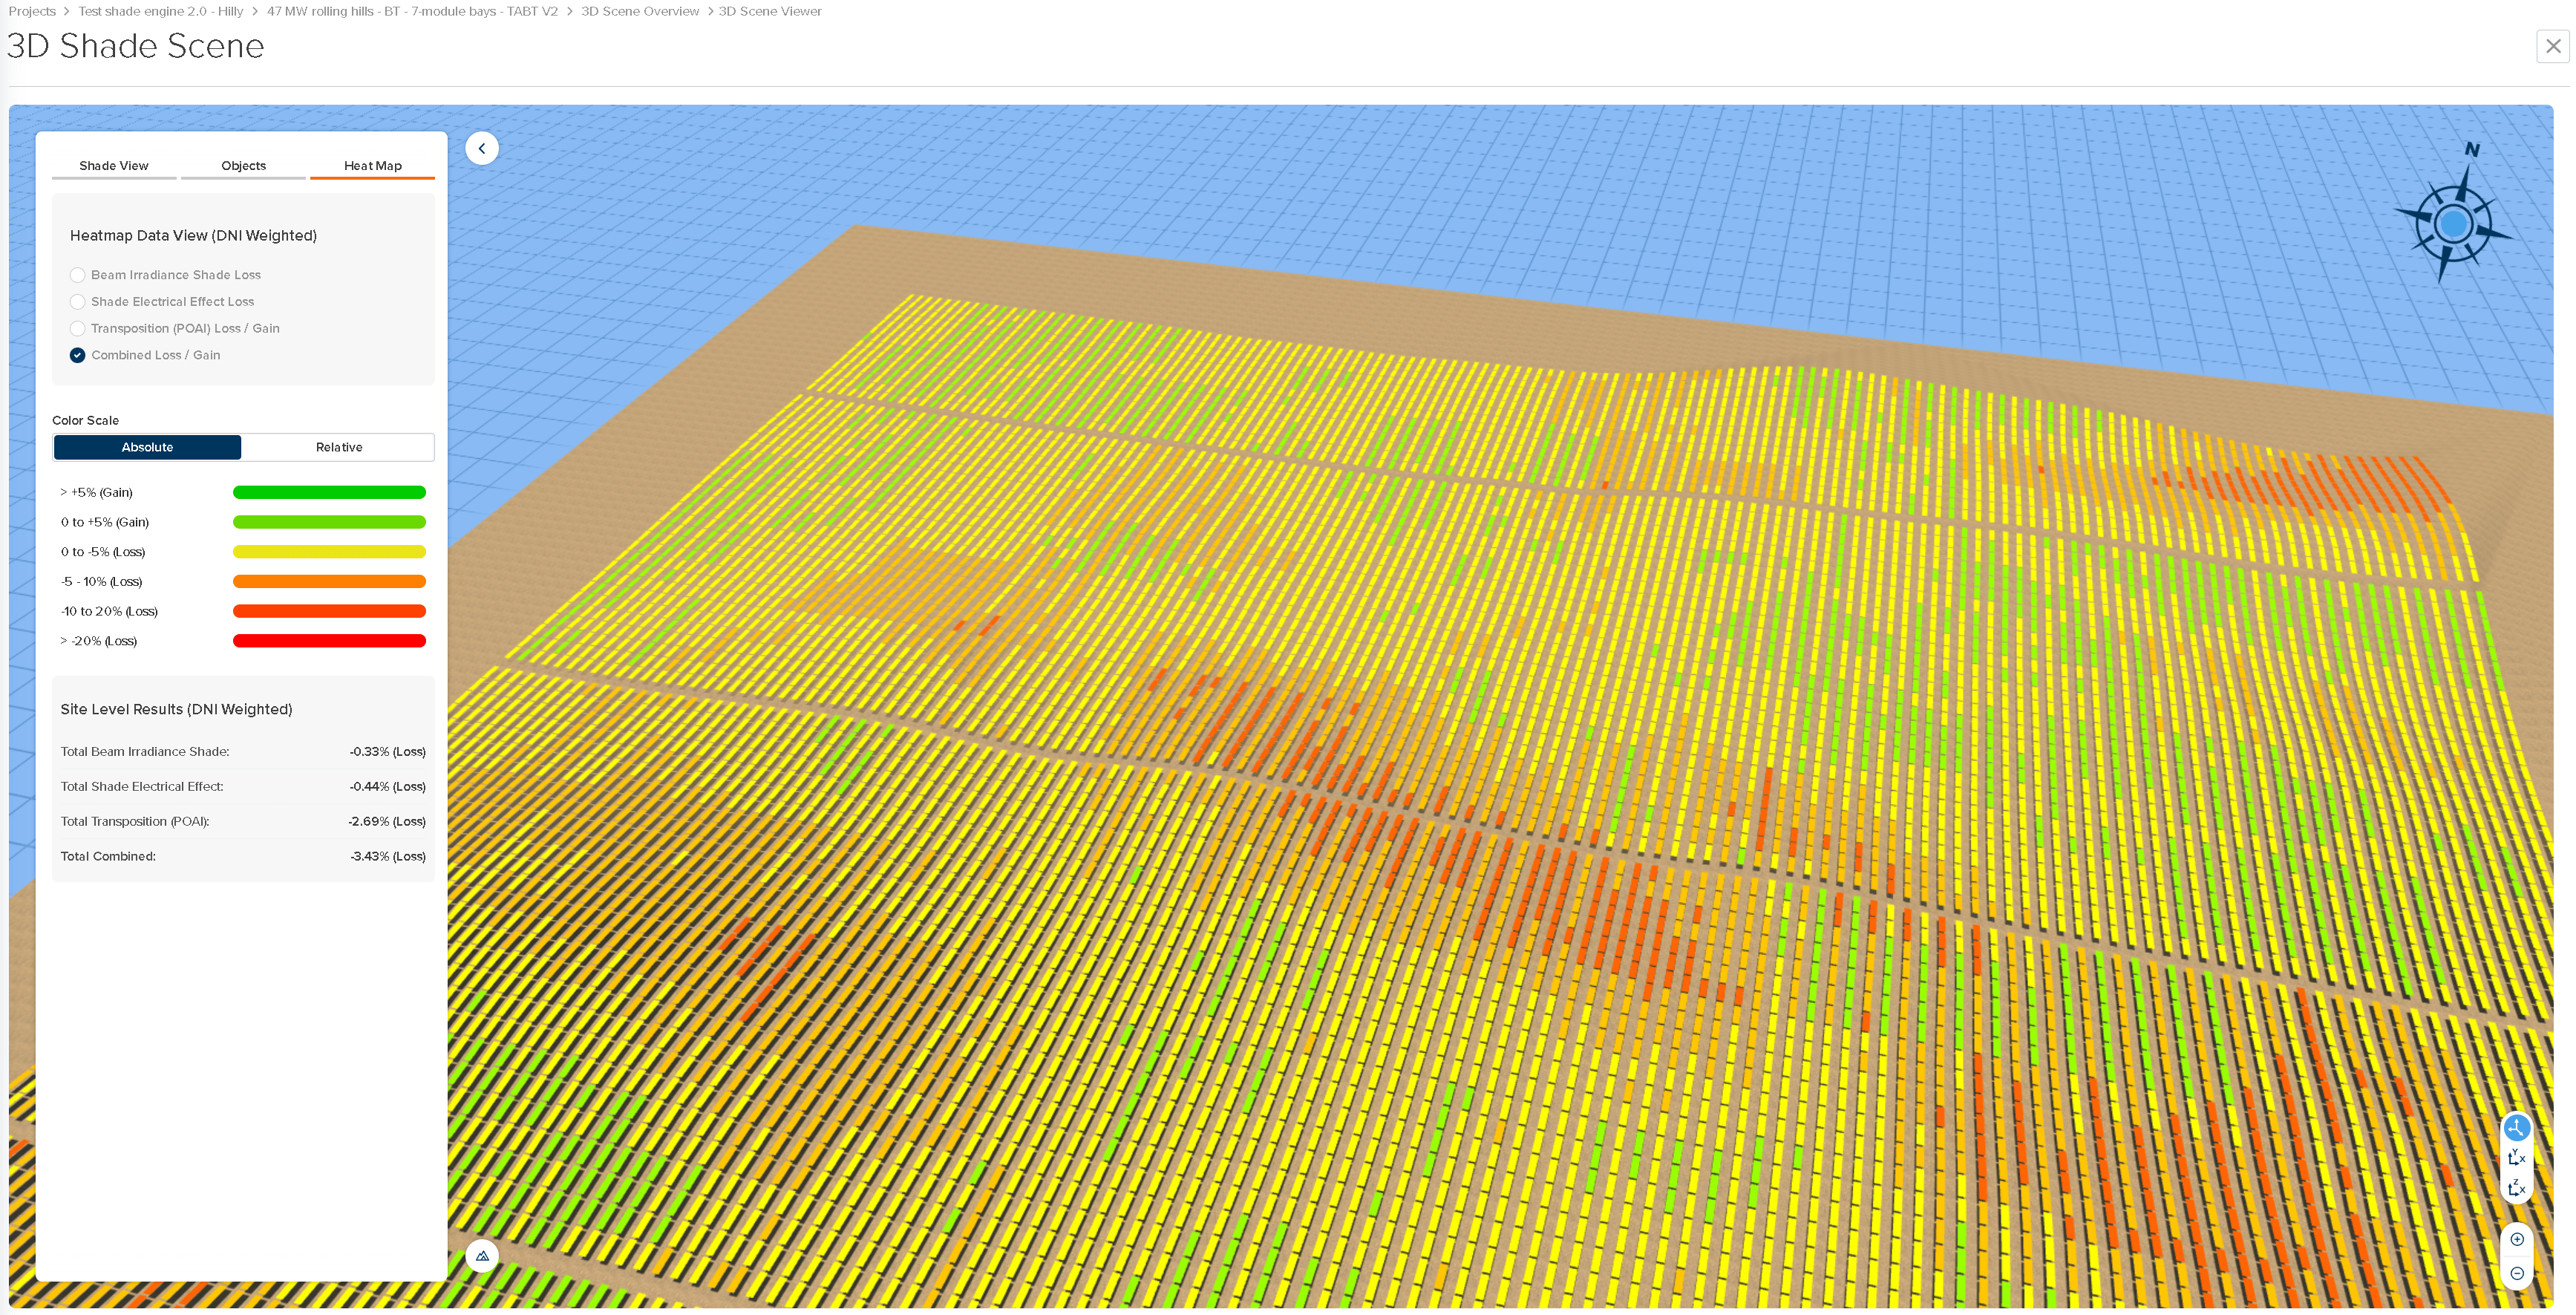
Task: Collapse the side panel with the chevron
Action: pos(482,148)
